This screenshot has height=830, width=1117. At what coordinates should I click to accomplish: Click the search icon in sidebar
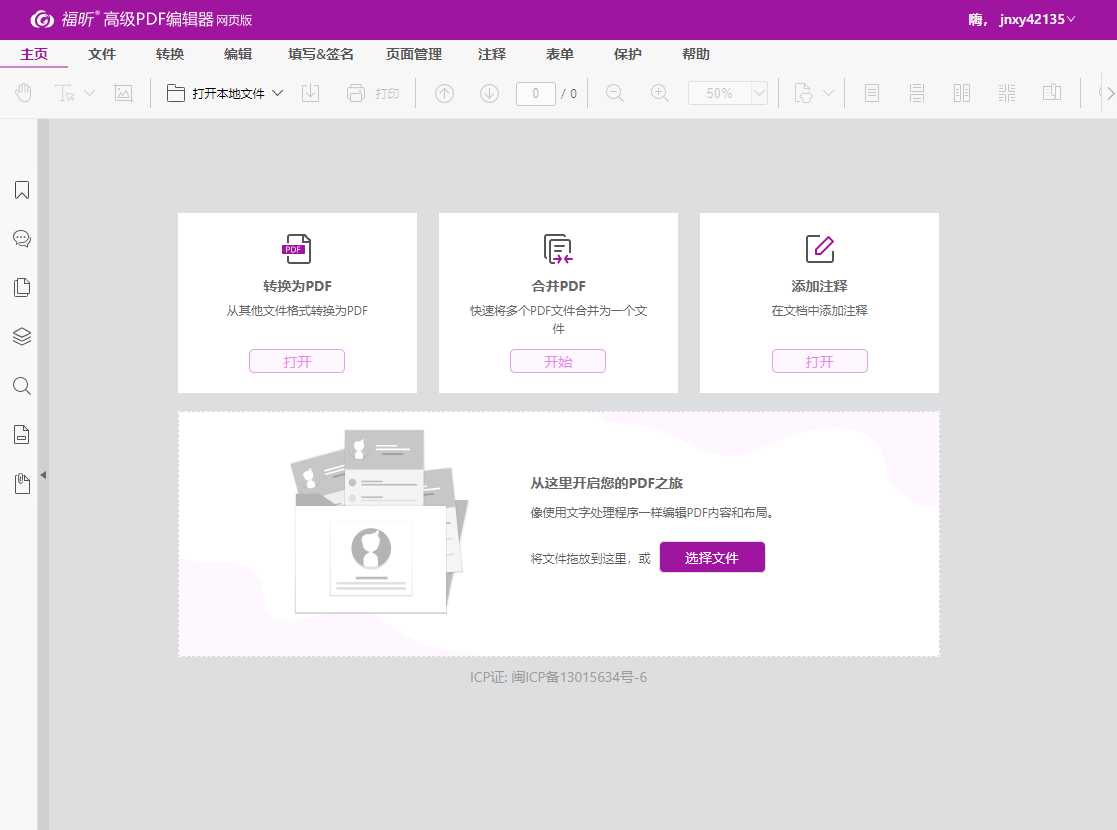[21, 386]
